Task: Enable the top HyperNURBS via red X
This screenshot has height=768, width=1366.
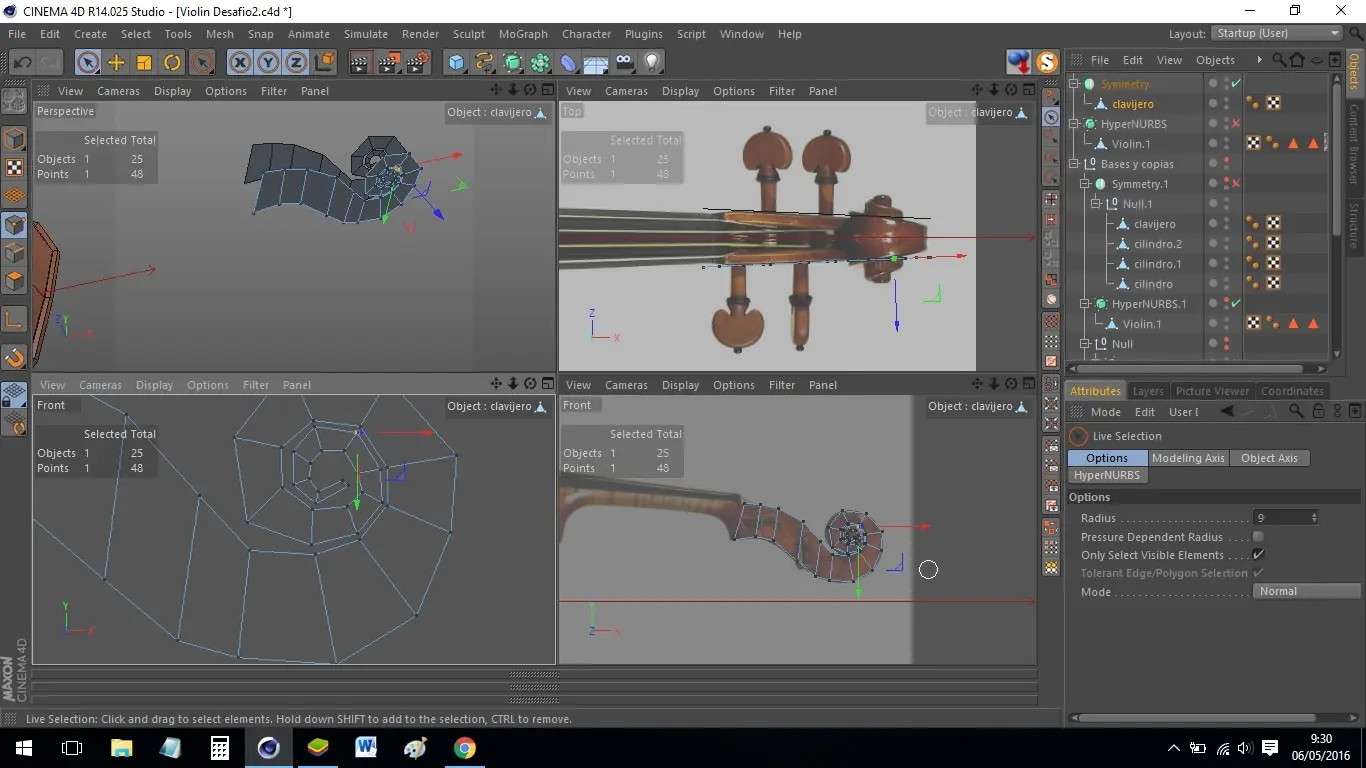Action: point(1237,124)
